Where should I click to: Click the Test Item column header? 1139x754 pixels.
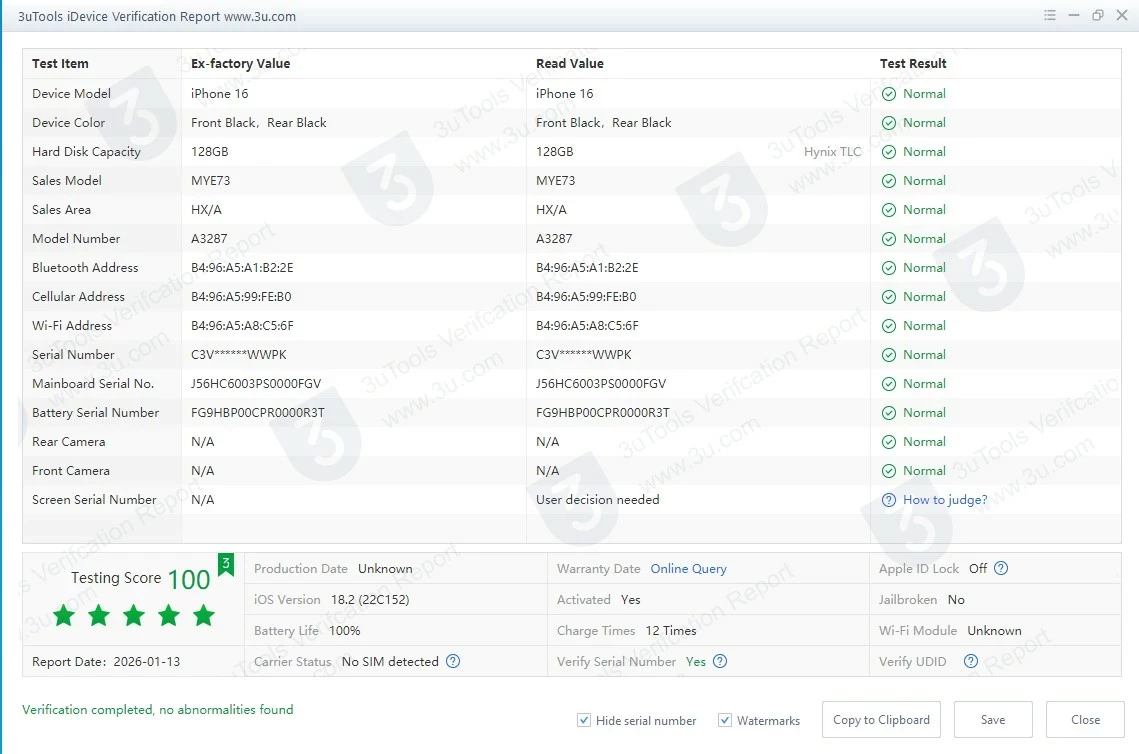[x=60, y=64]
